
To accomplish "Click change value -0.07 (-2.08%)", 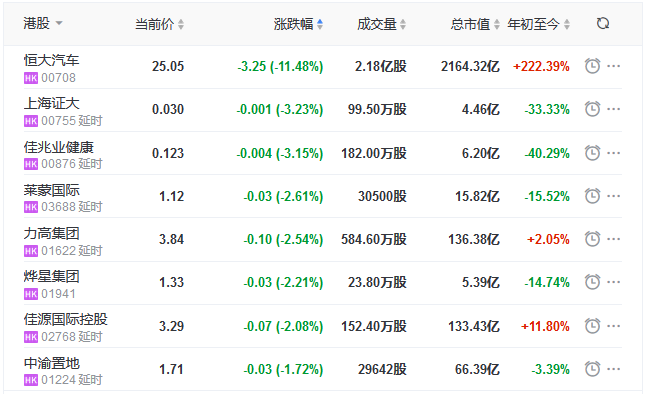I will 283,326.
